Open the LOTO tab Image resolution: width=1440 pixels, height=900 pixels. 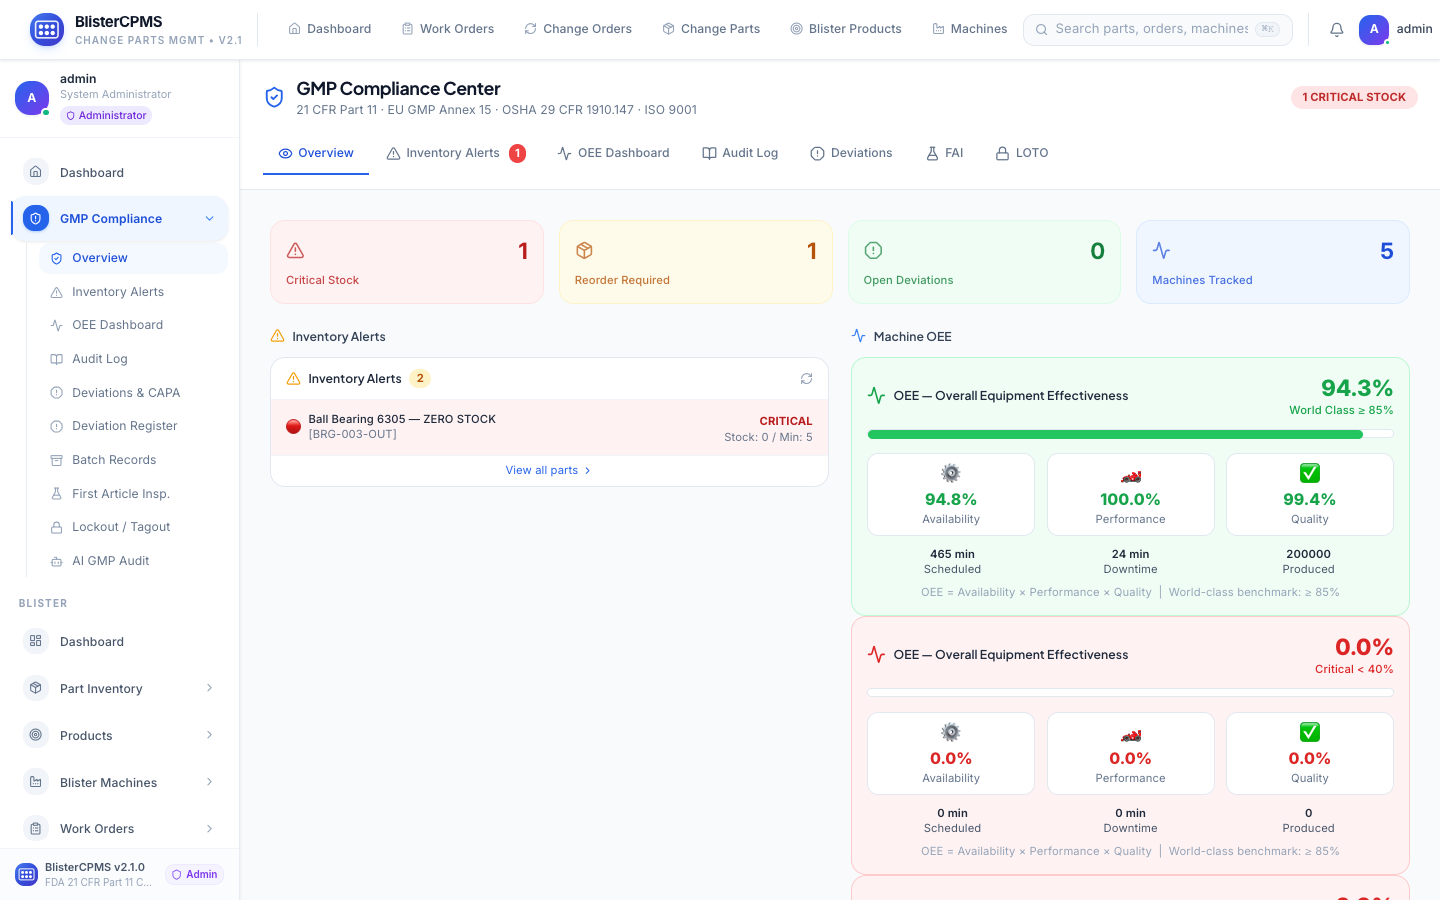click(x=1022, y=153)
